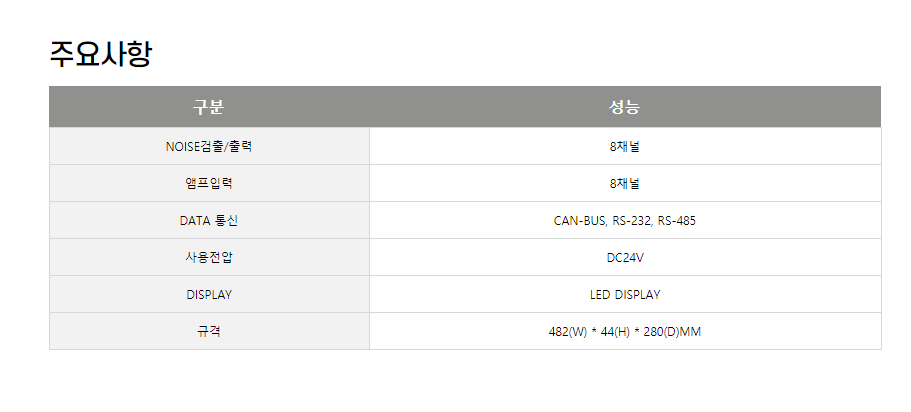Click the DISPLAY row label
Screen dimensions: 911x412
coord(209,295)
